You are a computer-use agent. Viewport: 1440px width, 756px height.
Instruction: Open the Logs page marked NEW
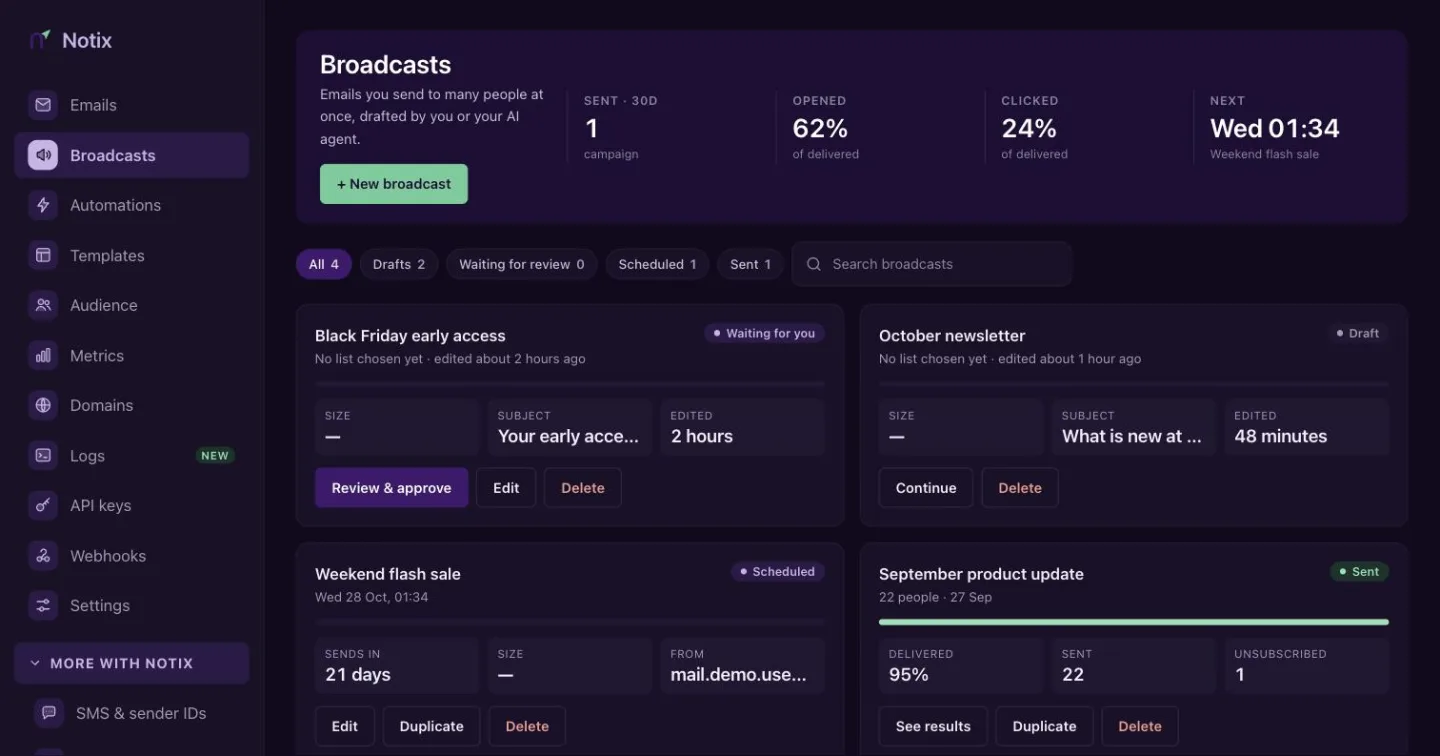[132, 455]
